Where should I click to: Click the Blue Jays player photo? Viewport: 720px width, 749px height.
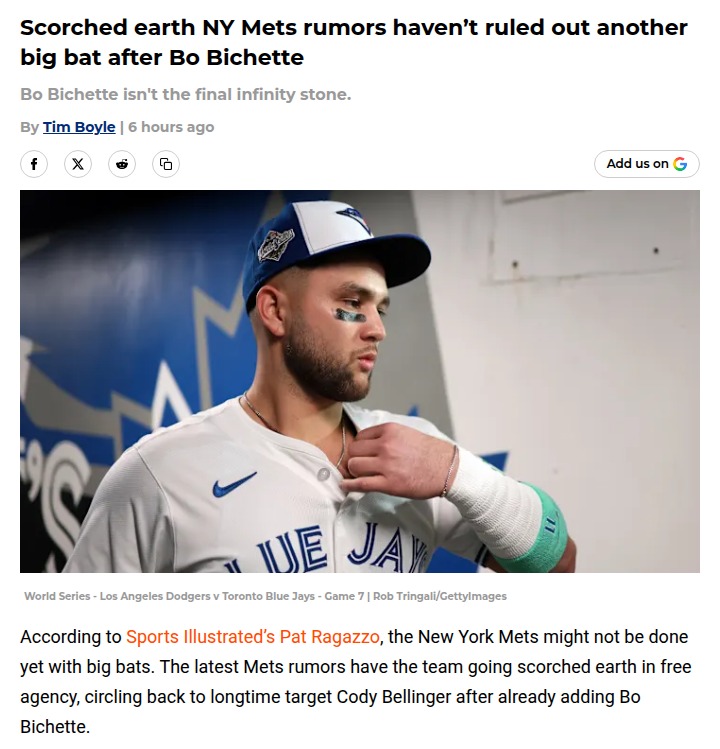359,381
